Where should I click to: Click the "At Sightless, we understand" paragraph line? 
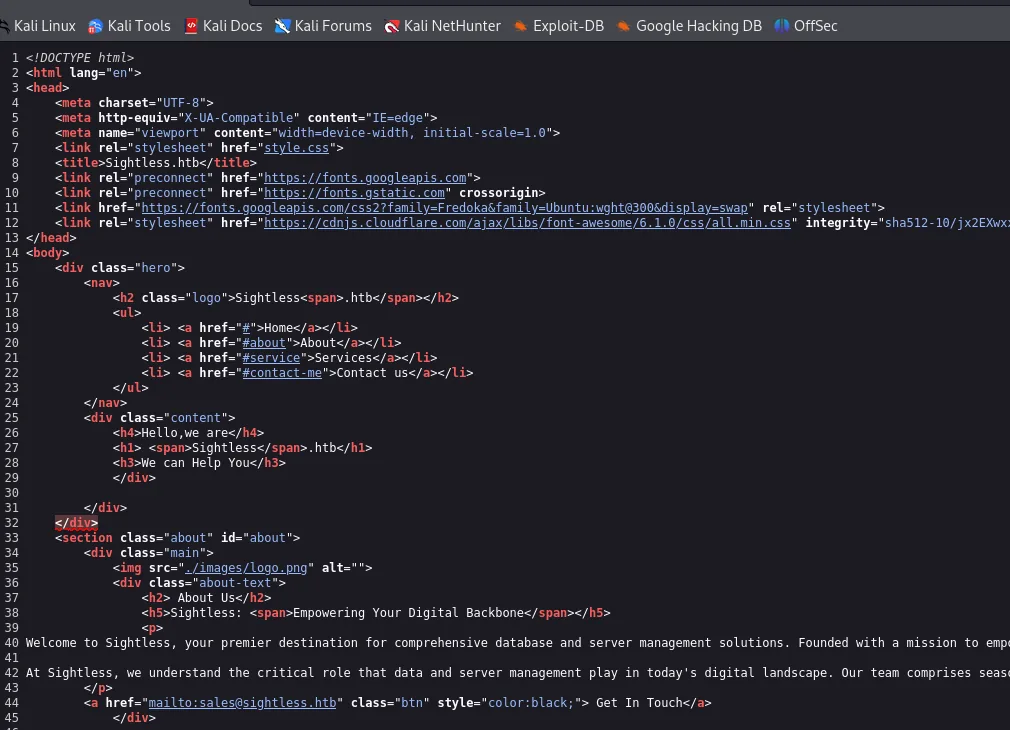(518, 673)
